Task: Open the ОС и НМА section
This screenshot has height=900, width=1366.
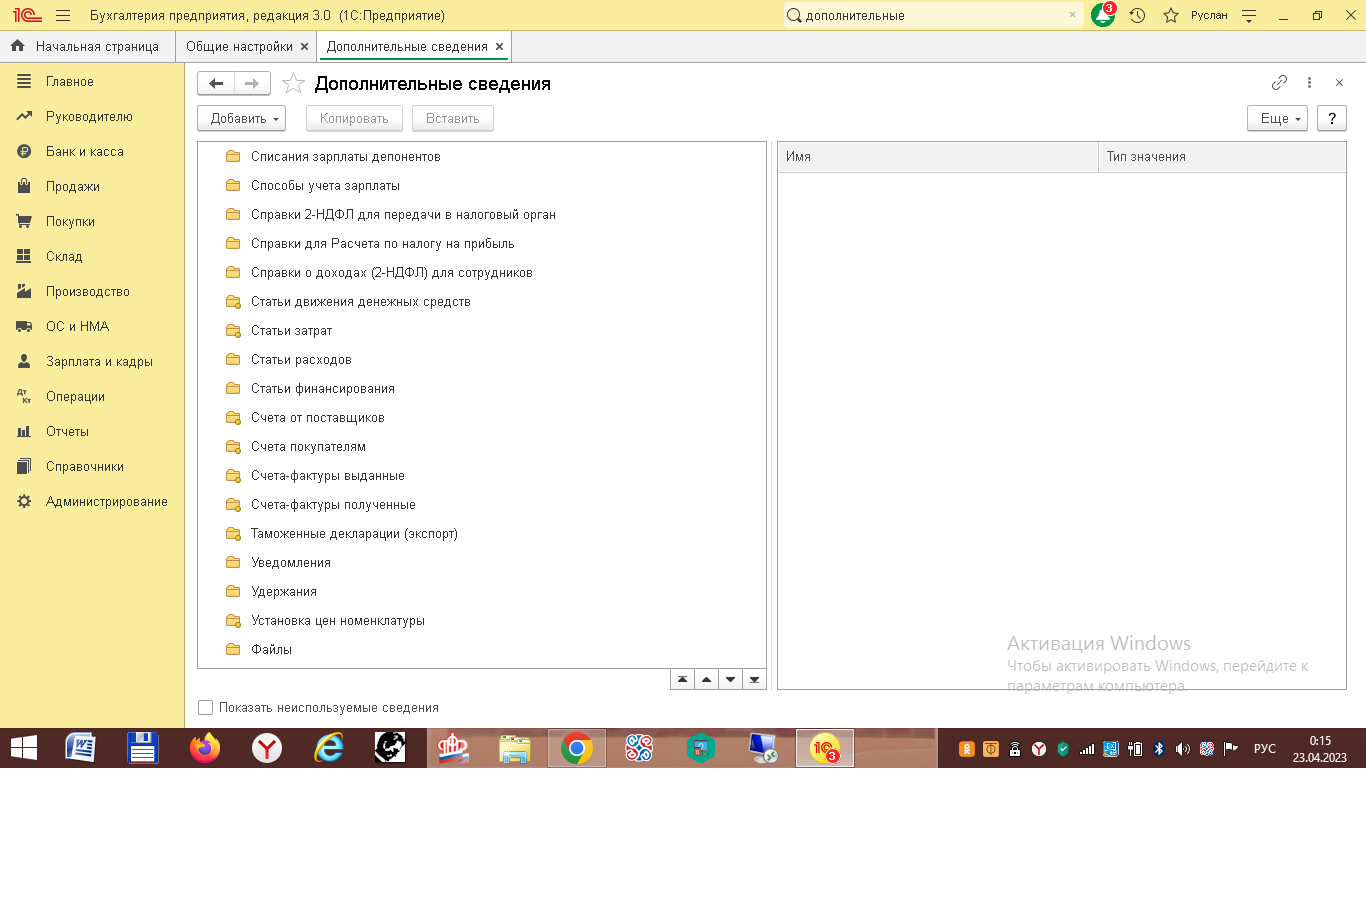Action: click(x=78, y=326)
